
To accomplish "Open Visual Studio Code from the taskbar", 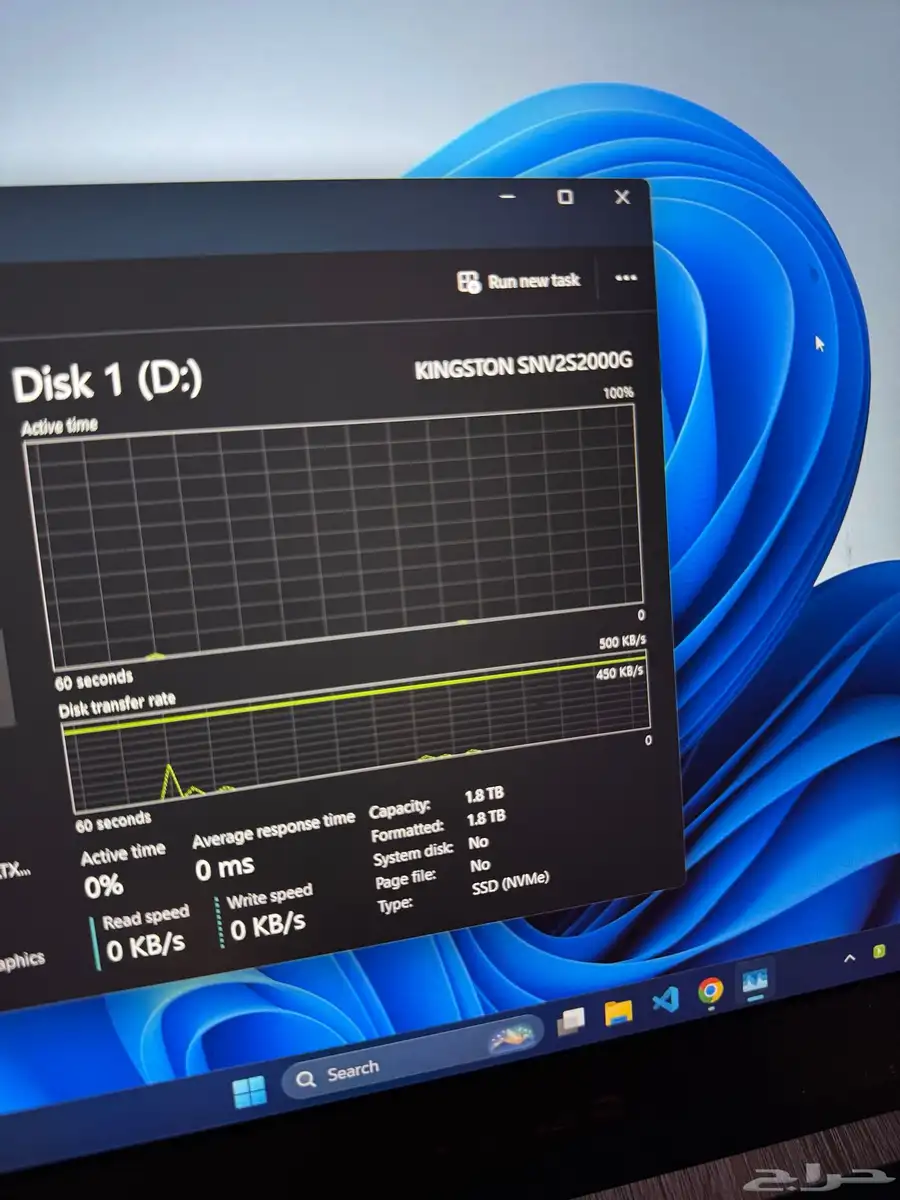I will pos(665,1000).
